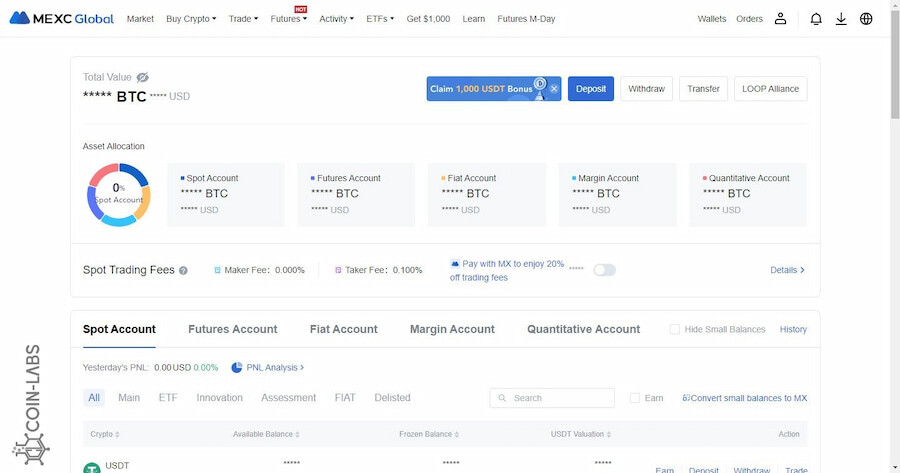Click the top Withdraw button

point(646,89)
